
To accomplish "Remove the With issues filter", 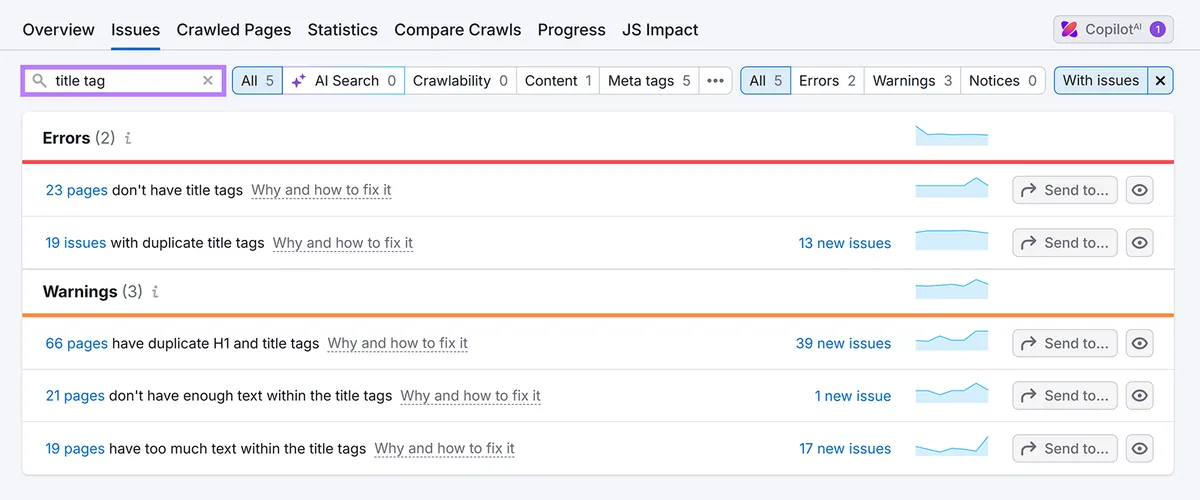I will pos(1160,81).
